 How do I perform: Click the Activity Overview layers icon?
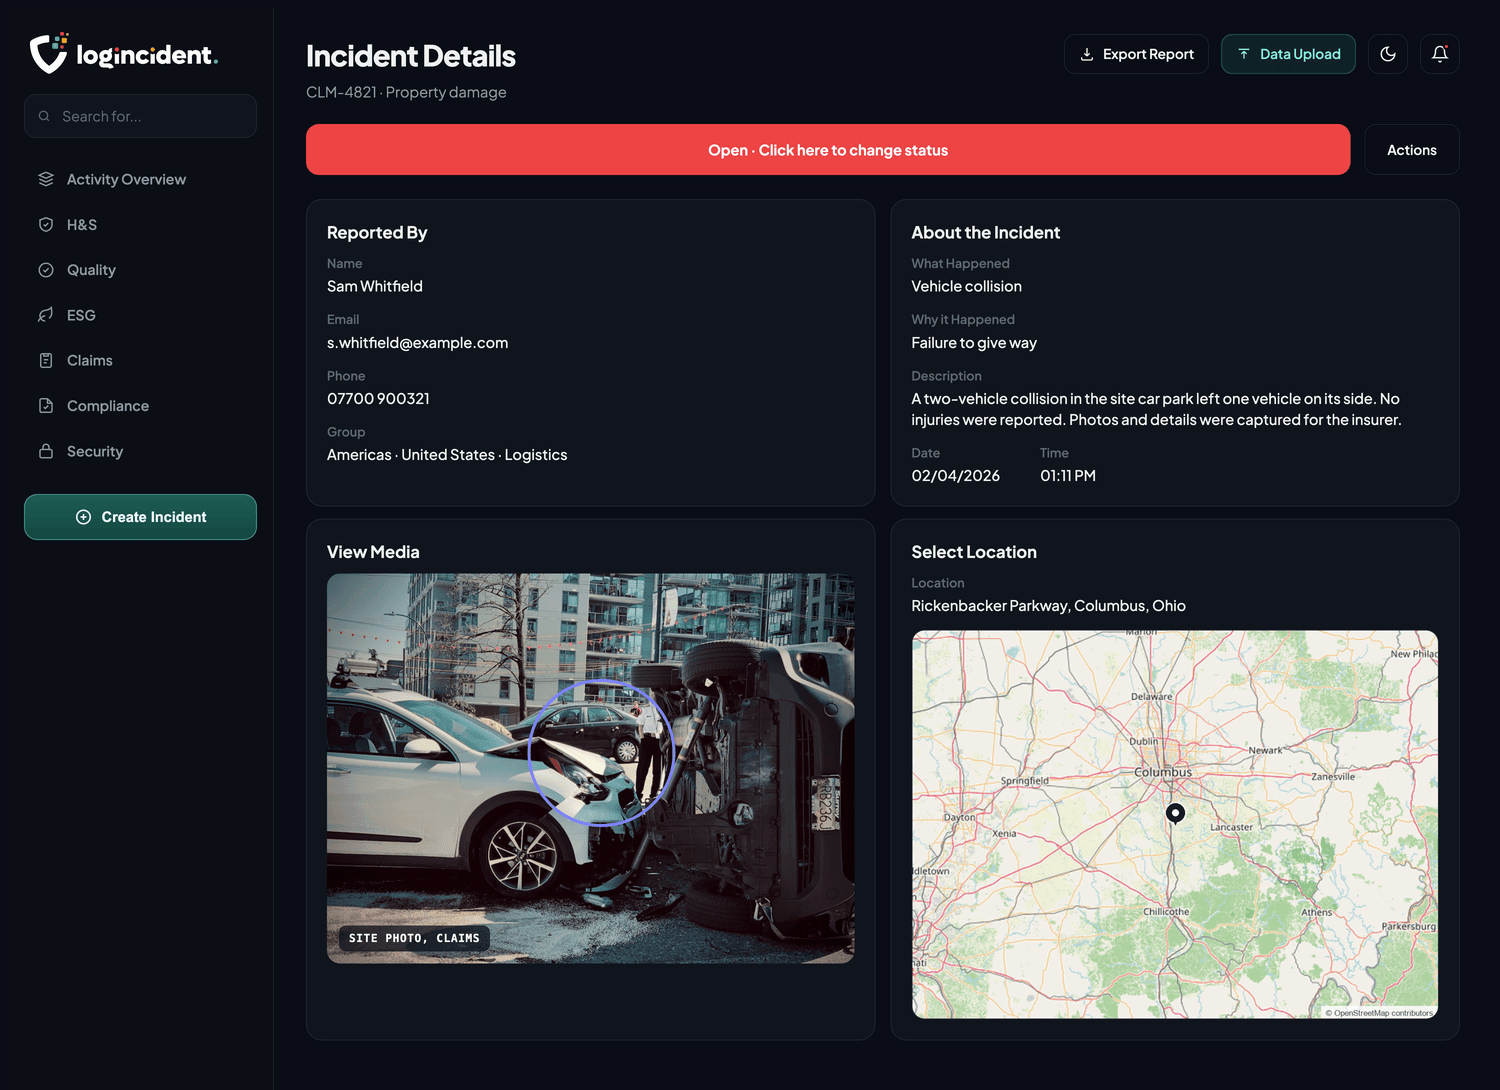46,179
